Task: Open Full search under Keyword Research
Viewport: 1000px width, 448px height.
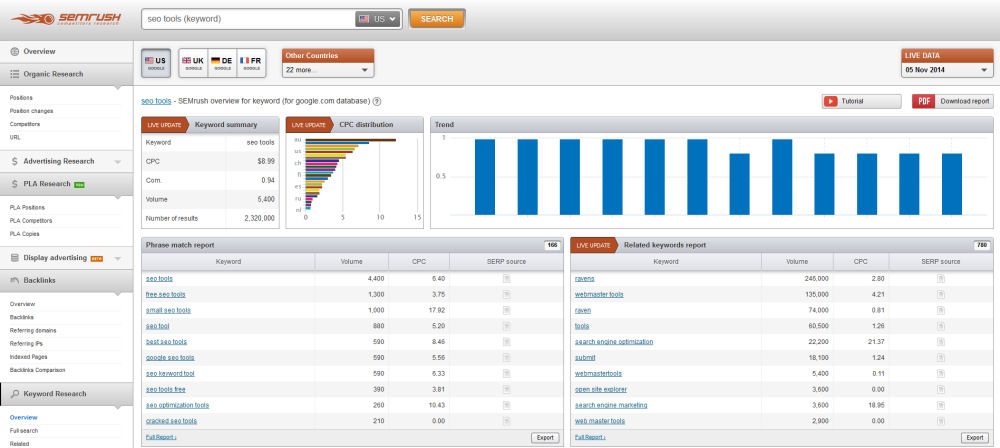Action: (24, 431)
